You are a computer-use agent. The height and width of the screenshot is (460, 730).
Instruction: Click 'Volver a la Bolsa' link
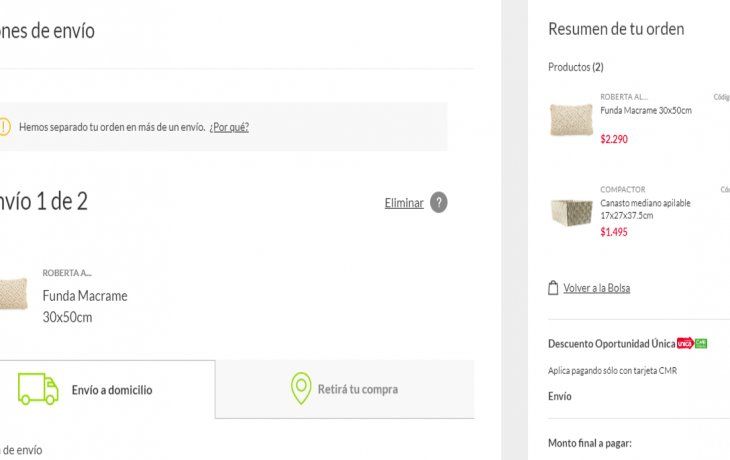tap(597, 288)
